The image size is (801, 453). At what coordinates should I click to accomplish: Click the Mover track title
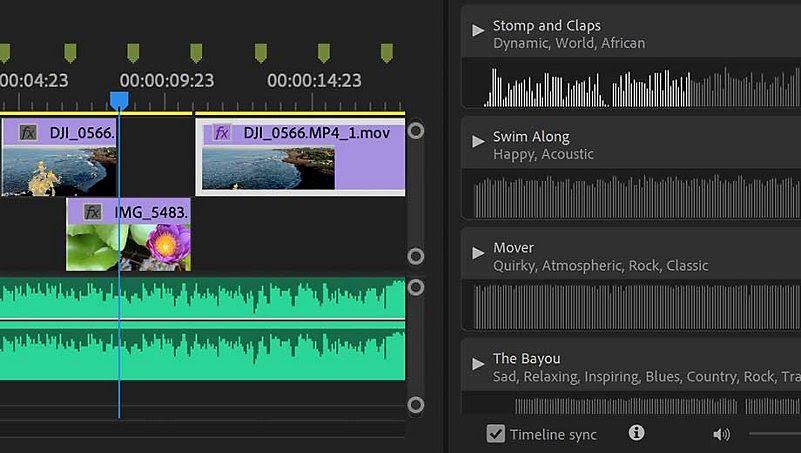(x=513, y=248)
